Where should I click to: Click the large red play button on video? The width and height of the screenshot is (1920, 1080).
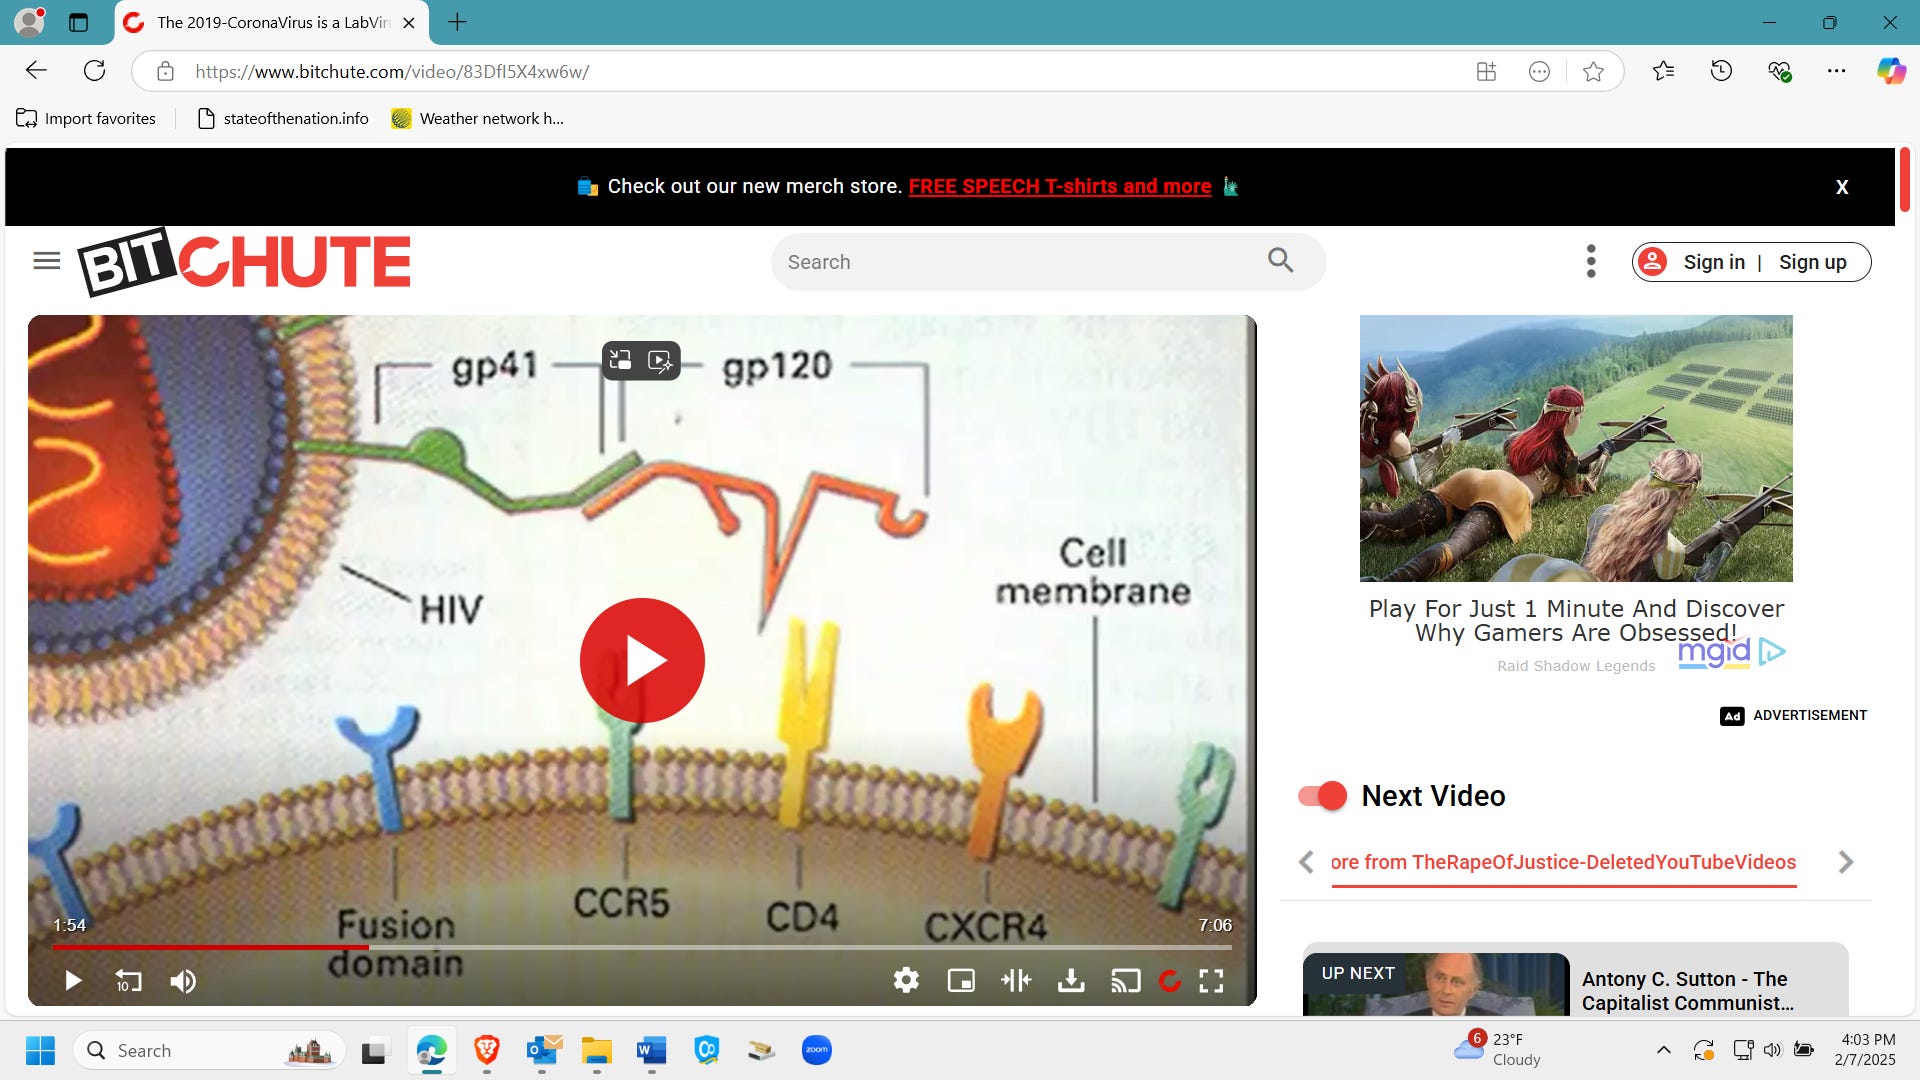(x=642, y=660)
